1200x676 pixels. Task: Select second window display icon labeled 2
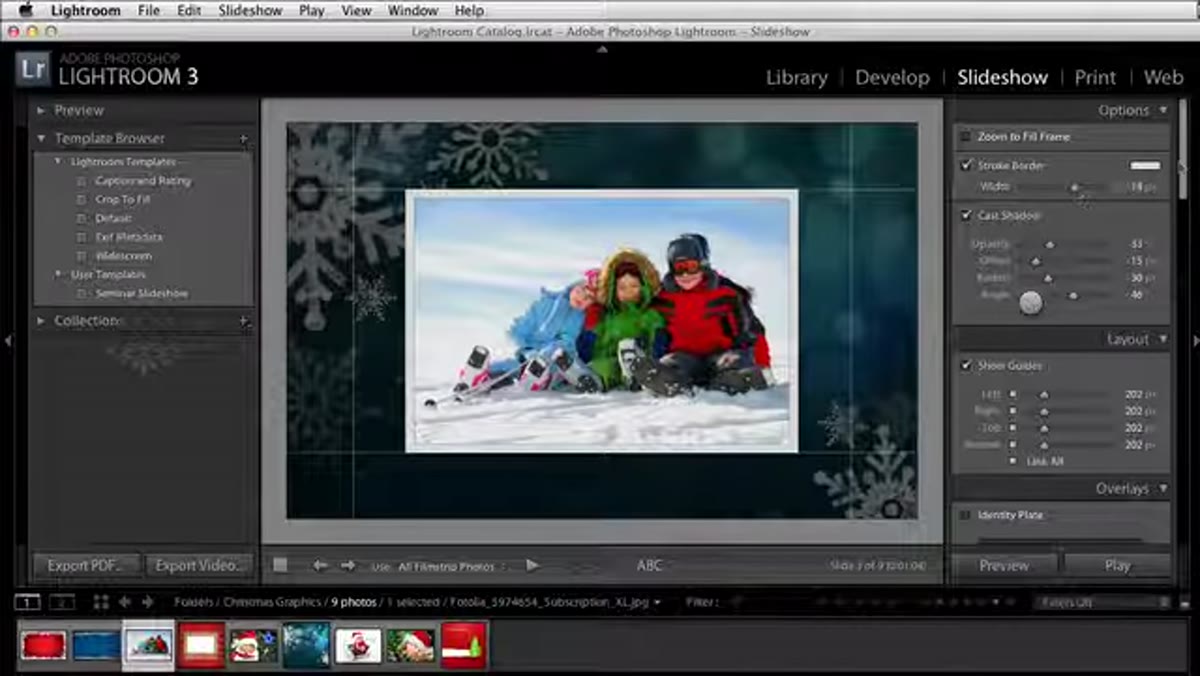pyautogui.click(x=62, y=602)
